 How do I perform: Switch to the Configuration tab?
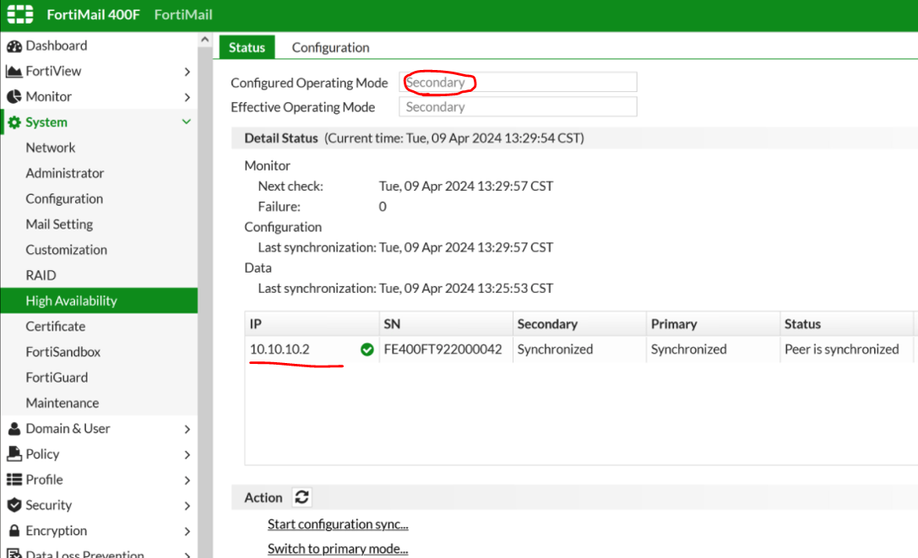tap(330, 47)
